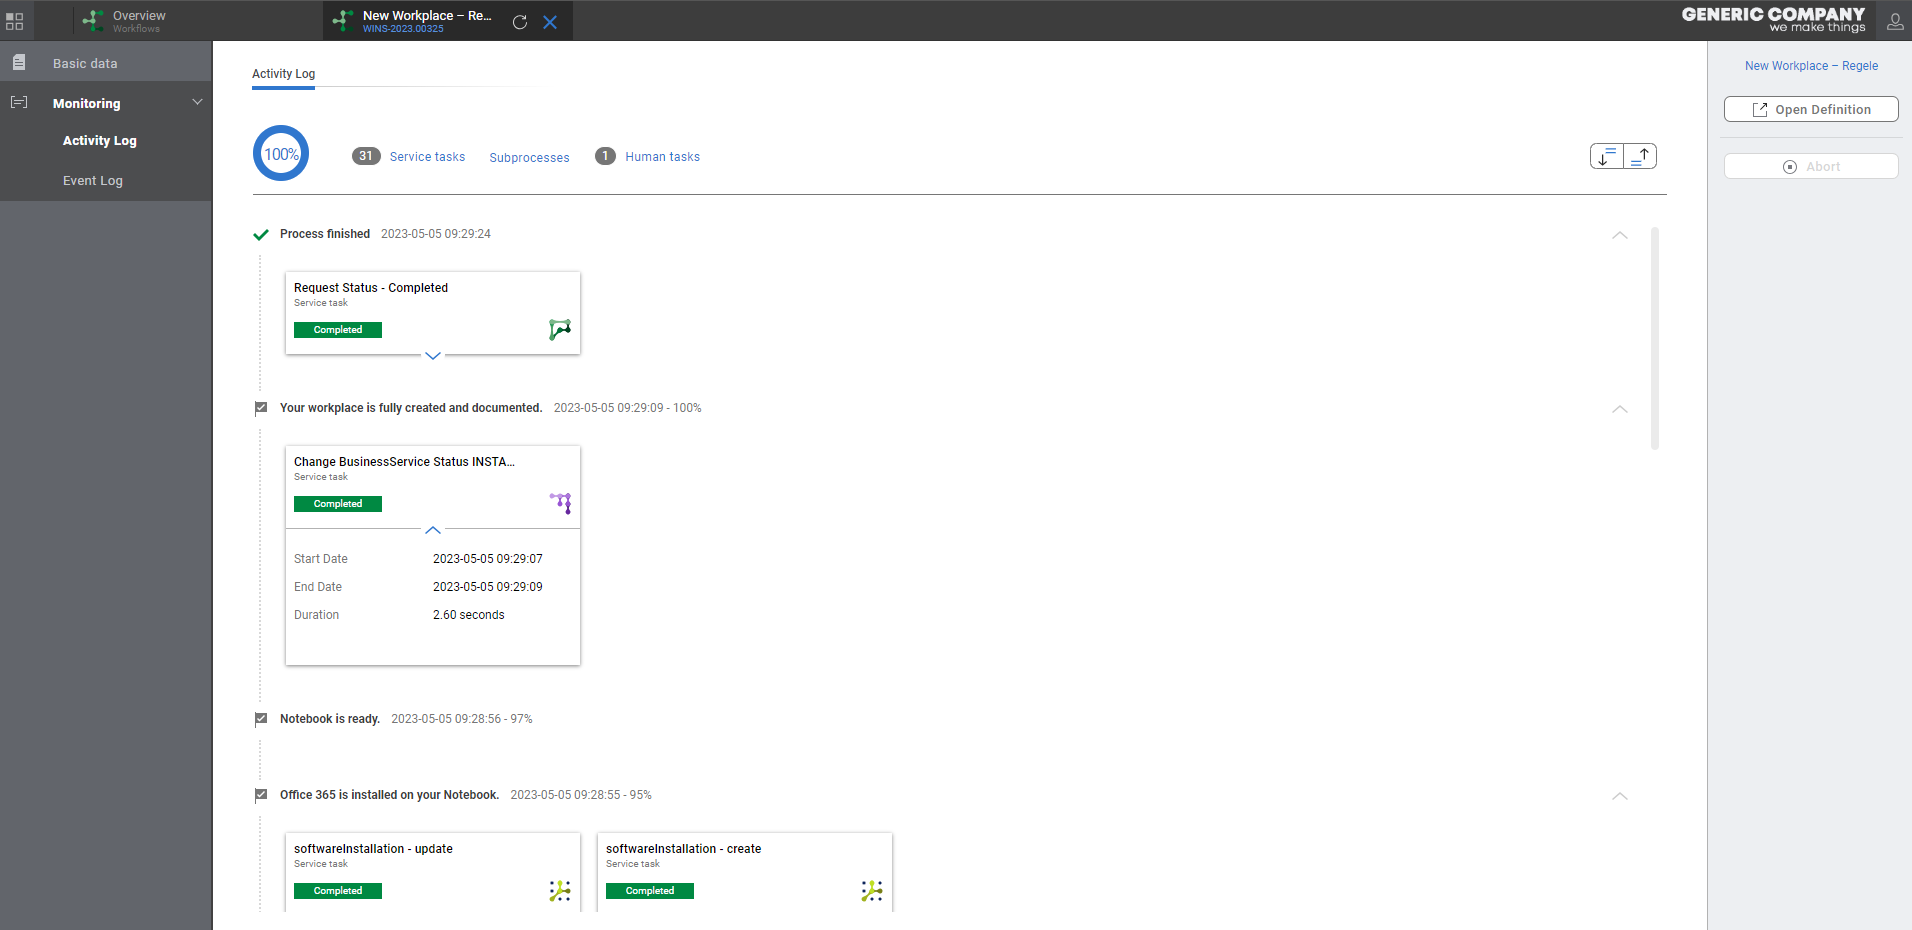
Task: Click the End Date value 2023-05-05 09:29:09
Action: (488, 587)
